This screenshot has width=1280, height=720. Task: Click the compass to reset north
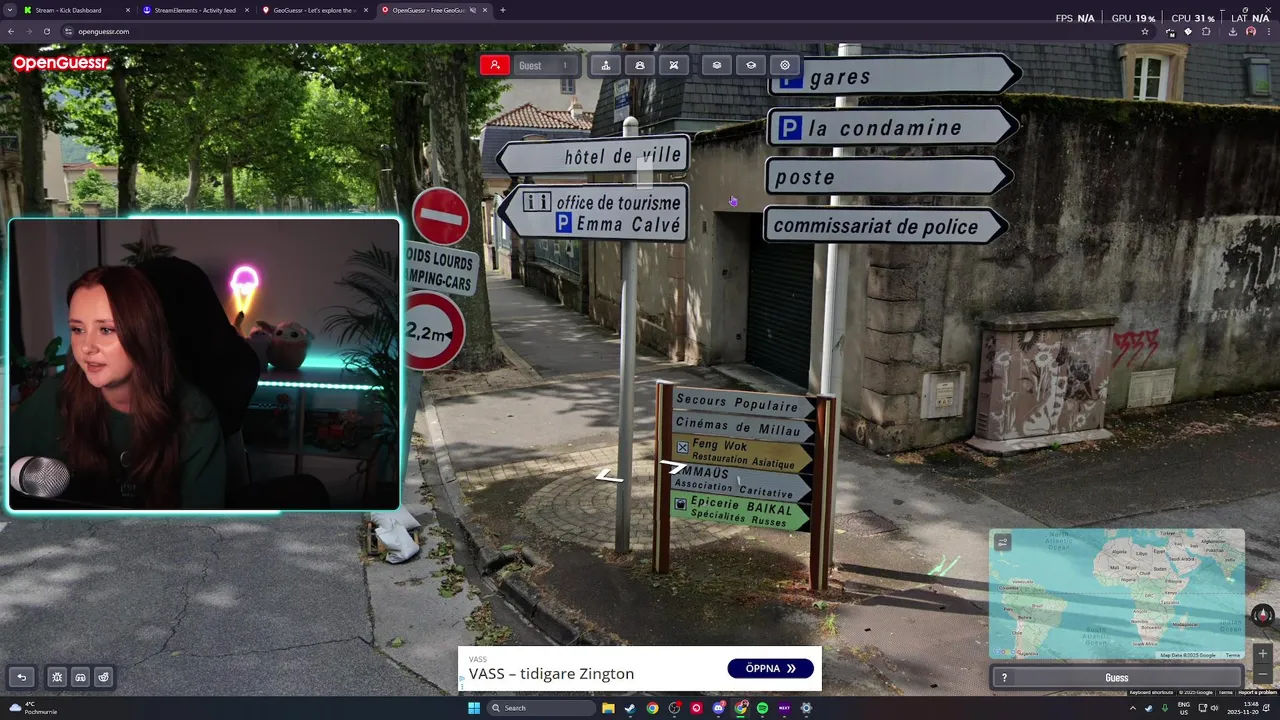(1263, 615)
